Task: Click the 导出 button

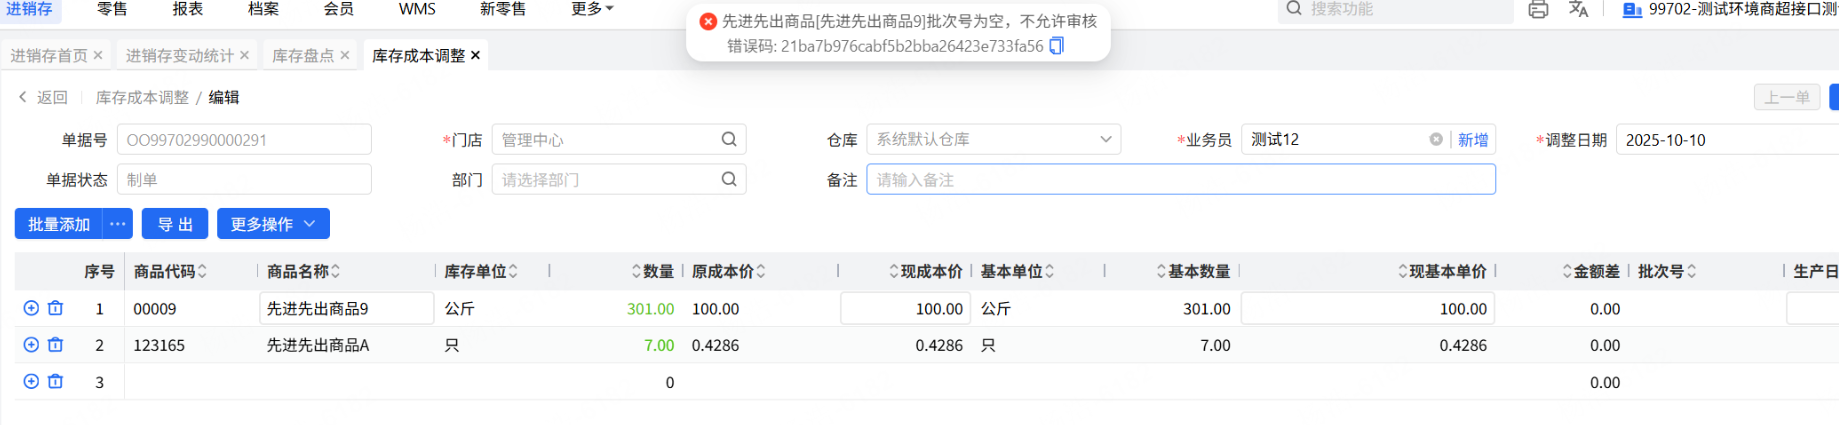Action: pos(175,224)
